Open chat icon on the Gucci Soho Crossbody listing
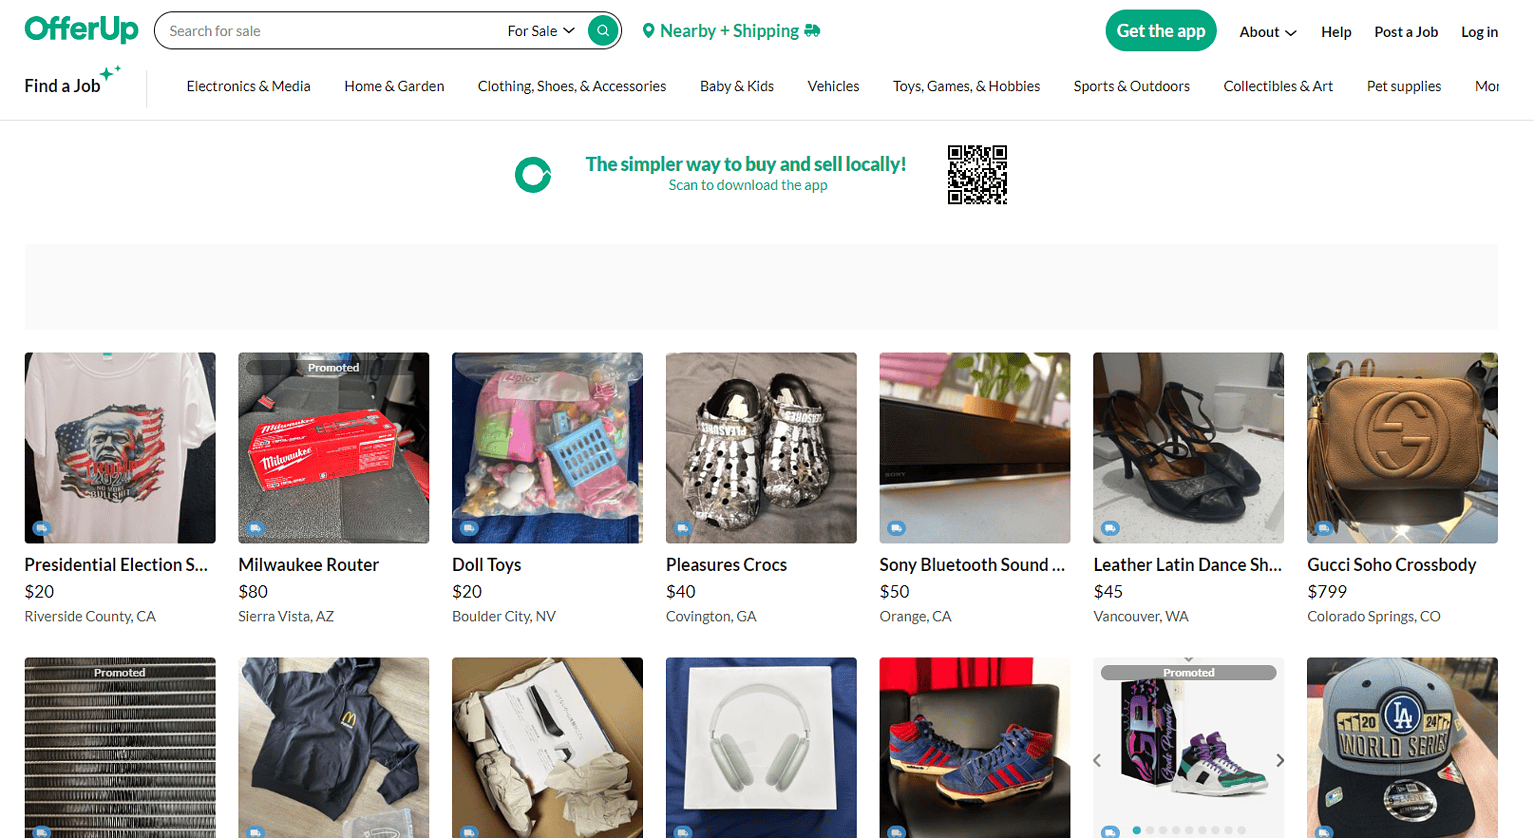This screenshot has height=838, width=1534. pos(1326,527)
